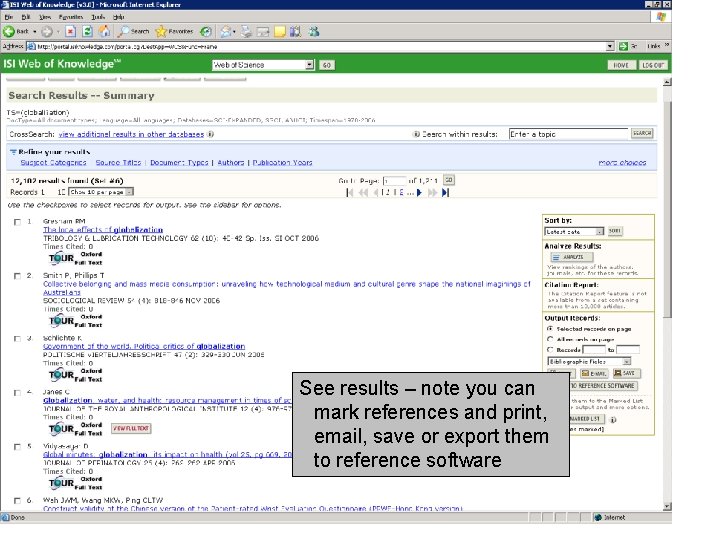The height and width of the screenshot is (540, 720).
Task: Jump to last page with the end arrow
Action: tap(445, 192)
